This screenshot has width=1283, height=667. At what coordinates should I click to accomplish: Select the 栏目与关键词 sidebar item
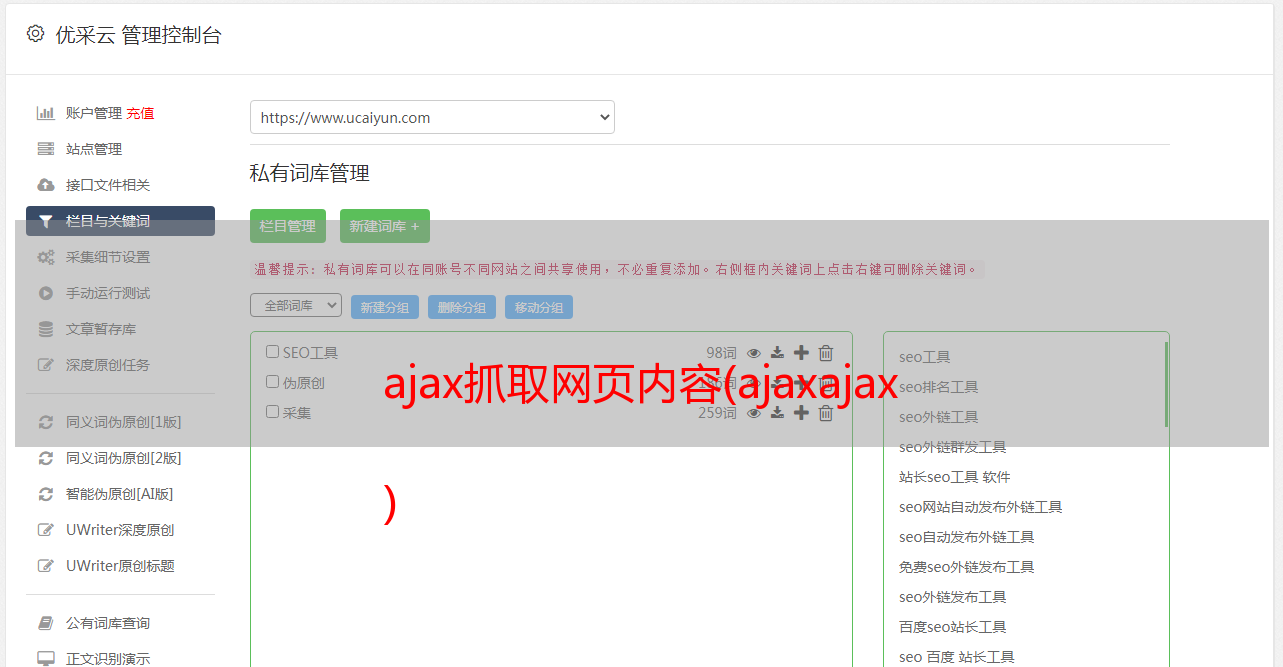120,221
